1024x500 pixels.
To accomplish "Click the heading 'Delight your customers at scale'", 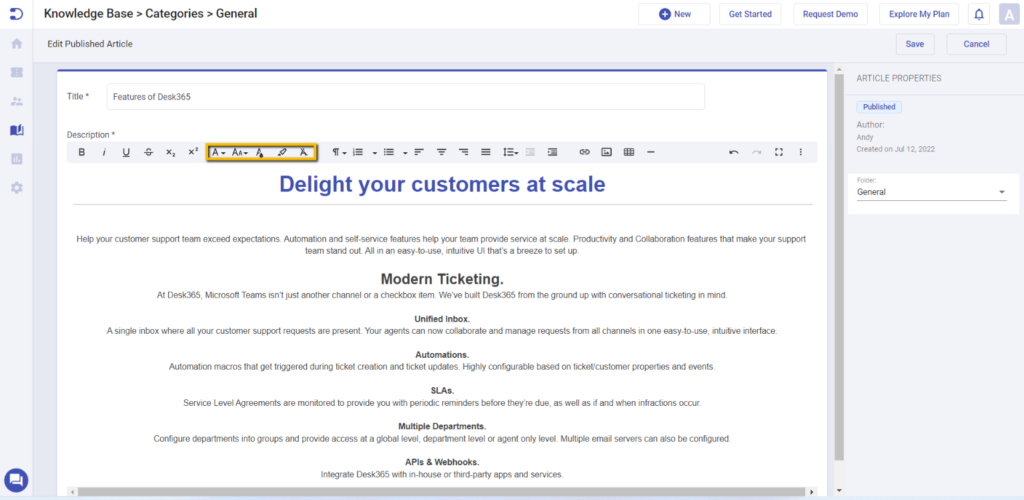I will coord(442,184).
